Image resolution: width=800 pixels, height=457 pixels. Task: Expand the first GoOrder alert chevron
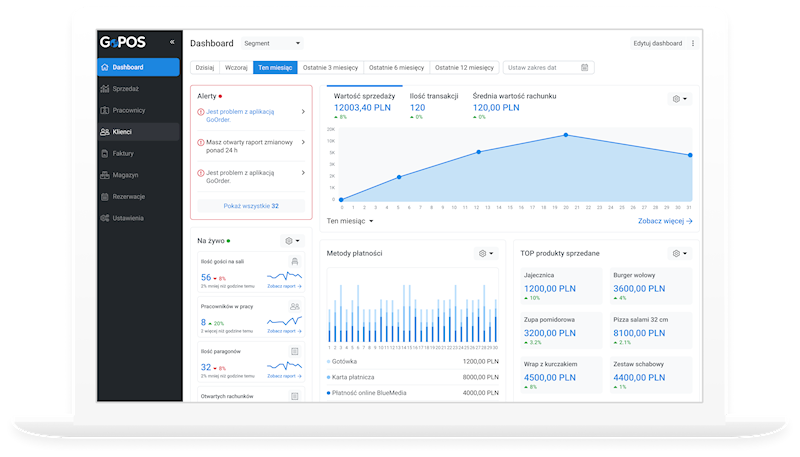pyautogui.click(x=303, y=112)
